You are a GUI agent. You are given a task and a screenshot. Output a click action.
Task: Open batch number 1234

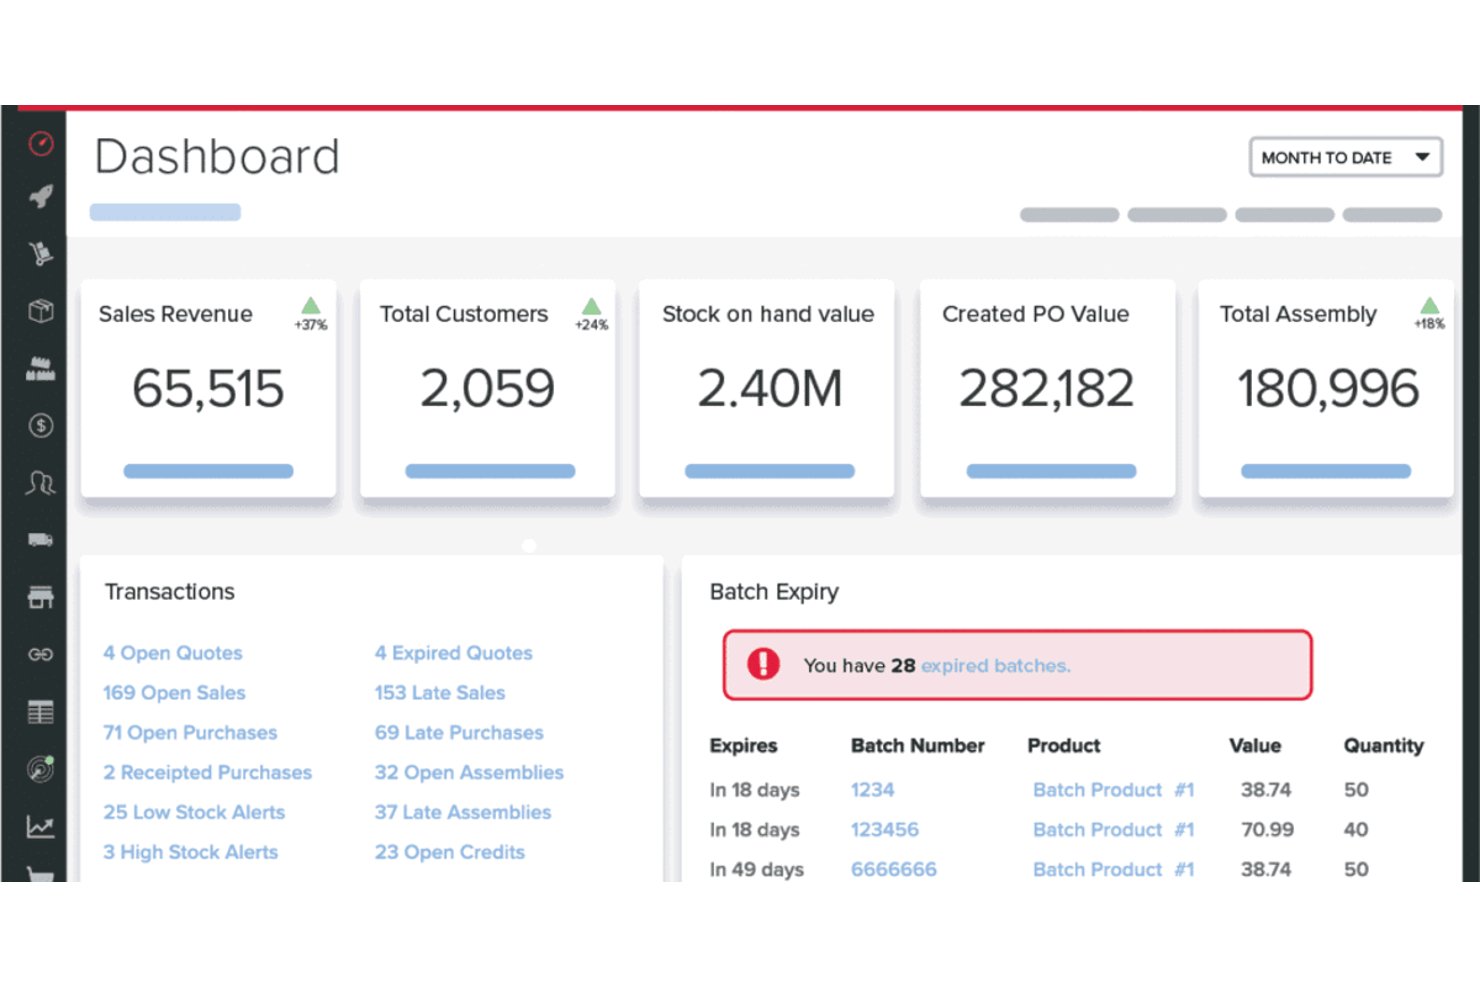click(873, 790)
